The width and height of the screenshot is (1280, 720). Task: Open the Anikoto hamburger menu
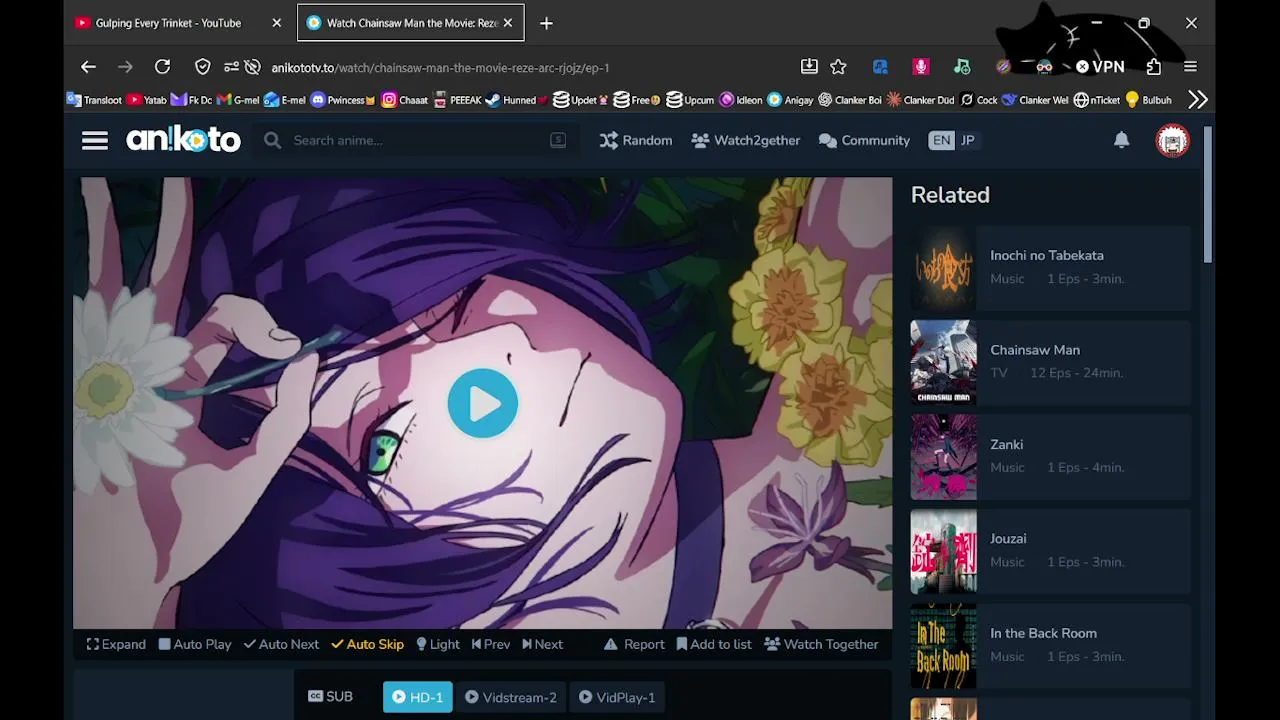pos(95,141)
